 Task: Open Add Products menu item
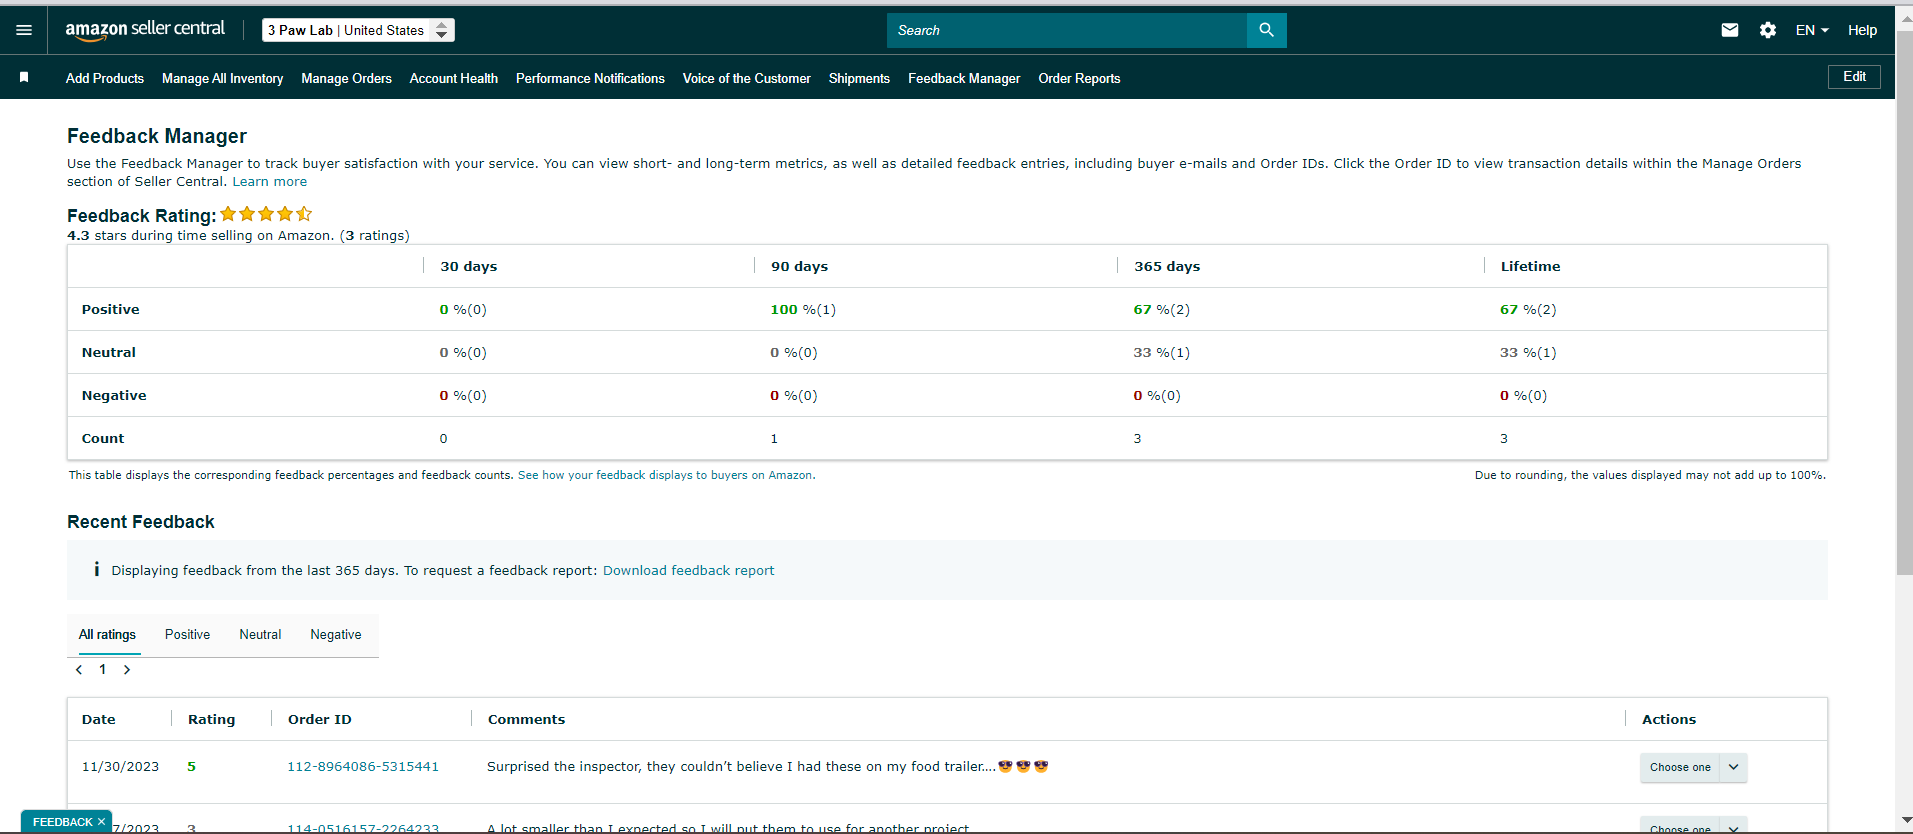coord(105,78)
